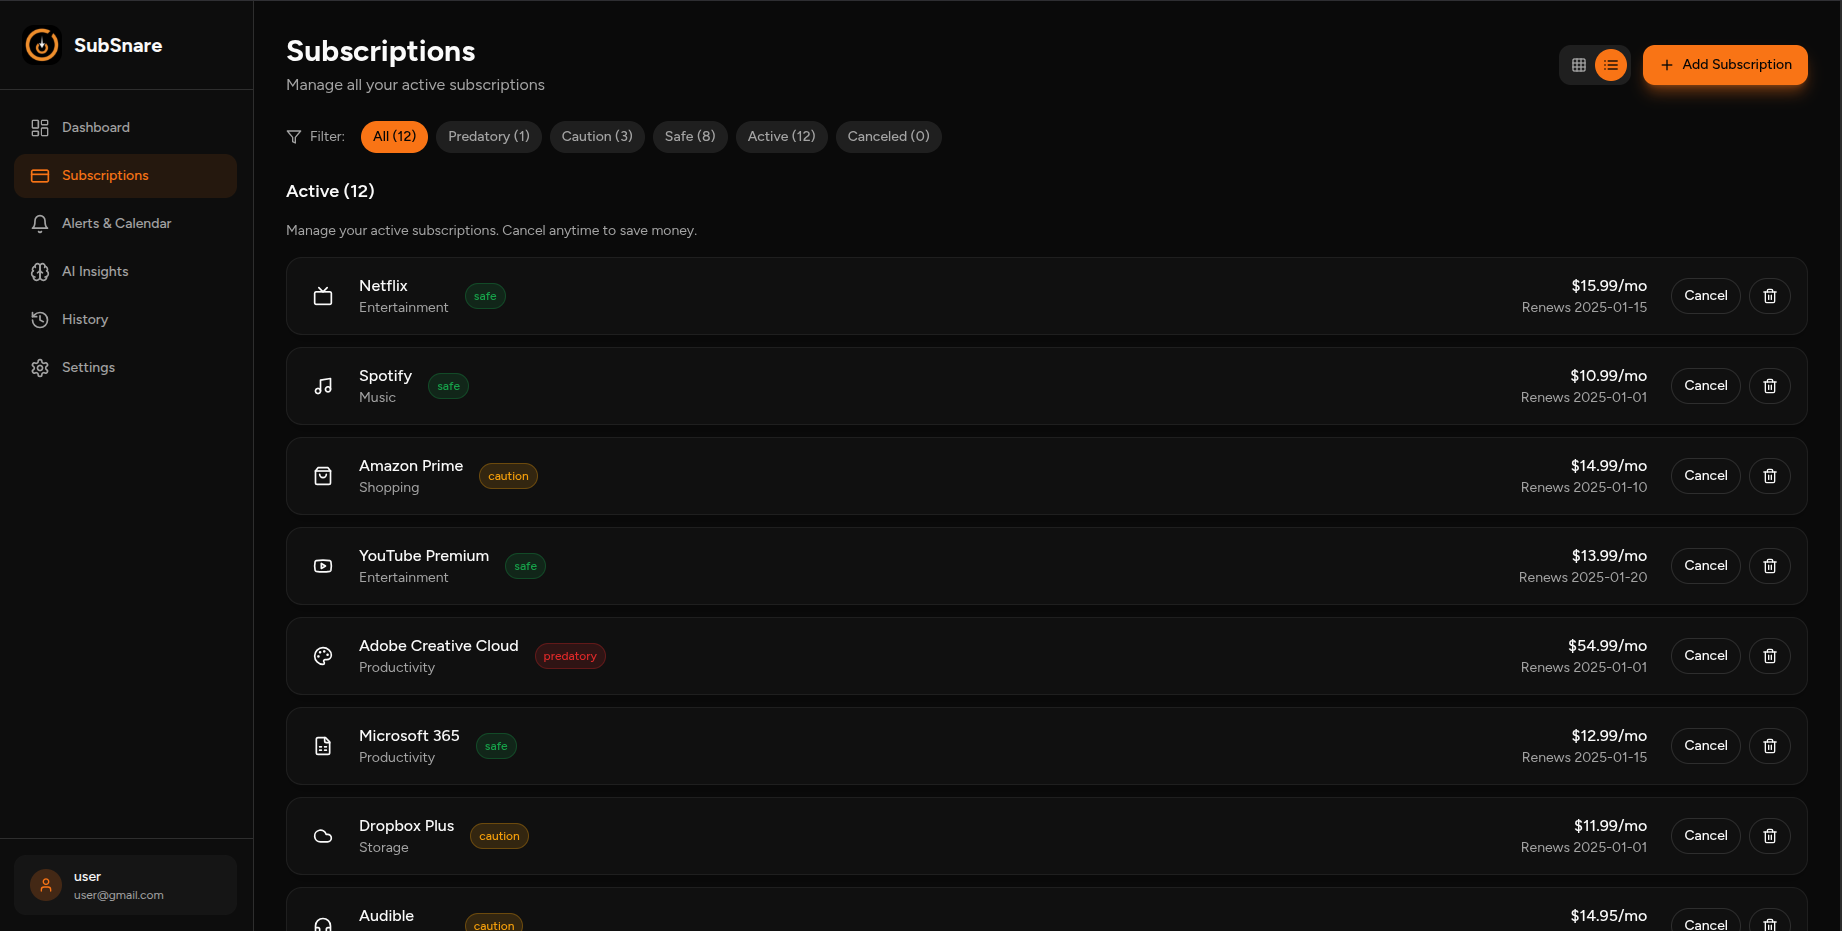Screen dimensions: 1842x931
Task: Click Microsoft 365 document icon
Action: point(323,746)
